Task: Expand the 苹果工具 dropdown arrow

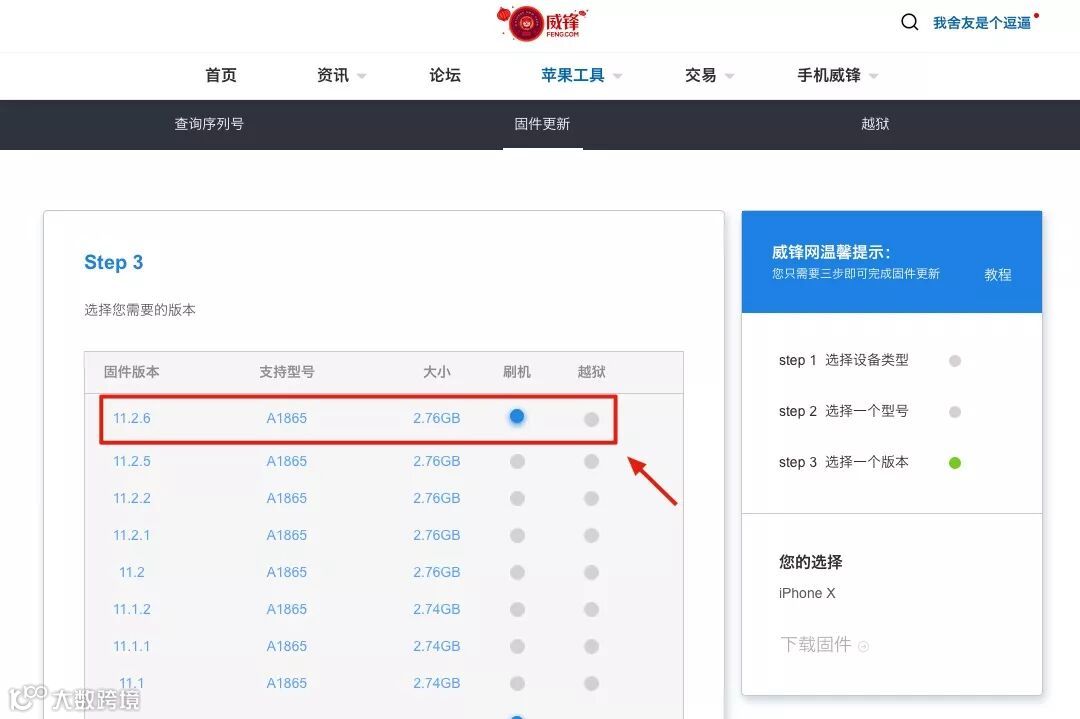Action: 617,76
